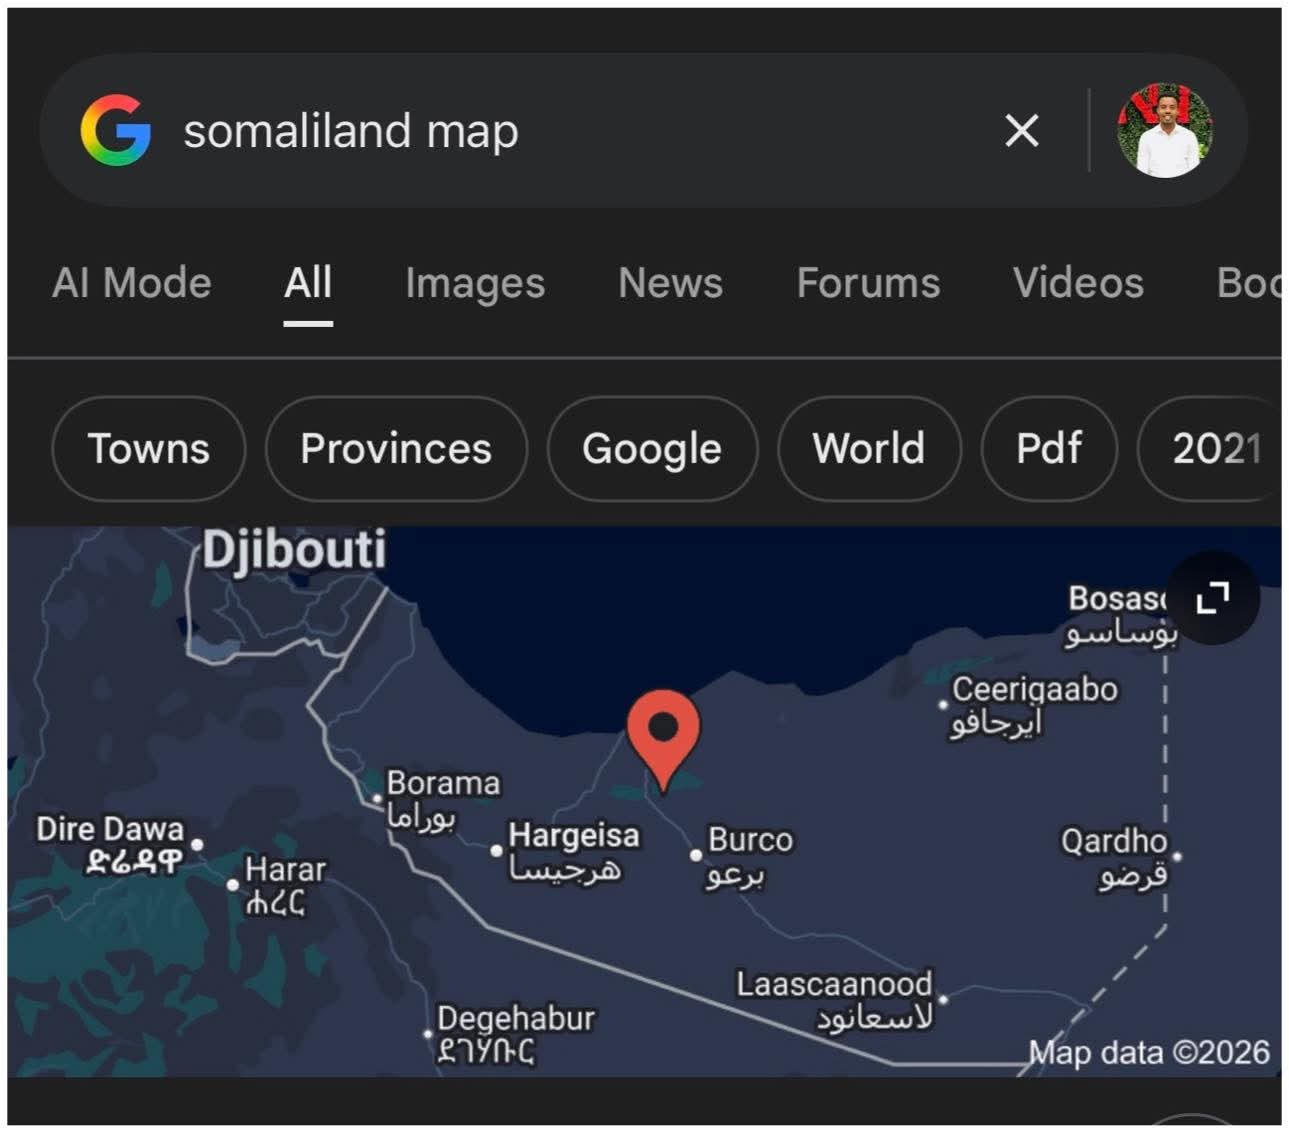Open the News results tab

670,283
